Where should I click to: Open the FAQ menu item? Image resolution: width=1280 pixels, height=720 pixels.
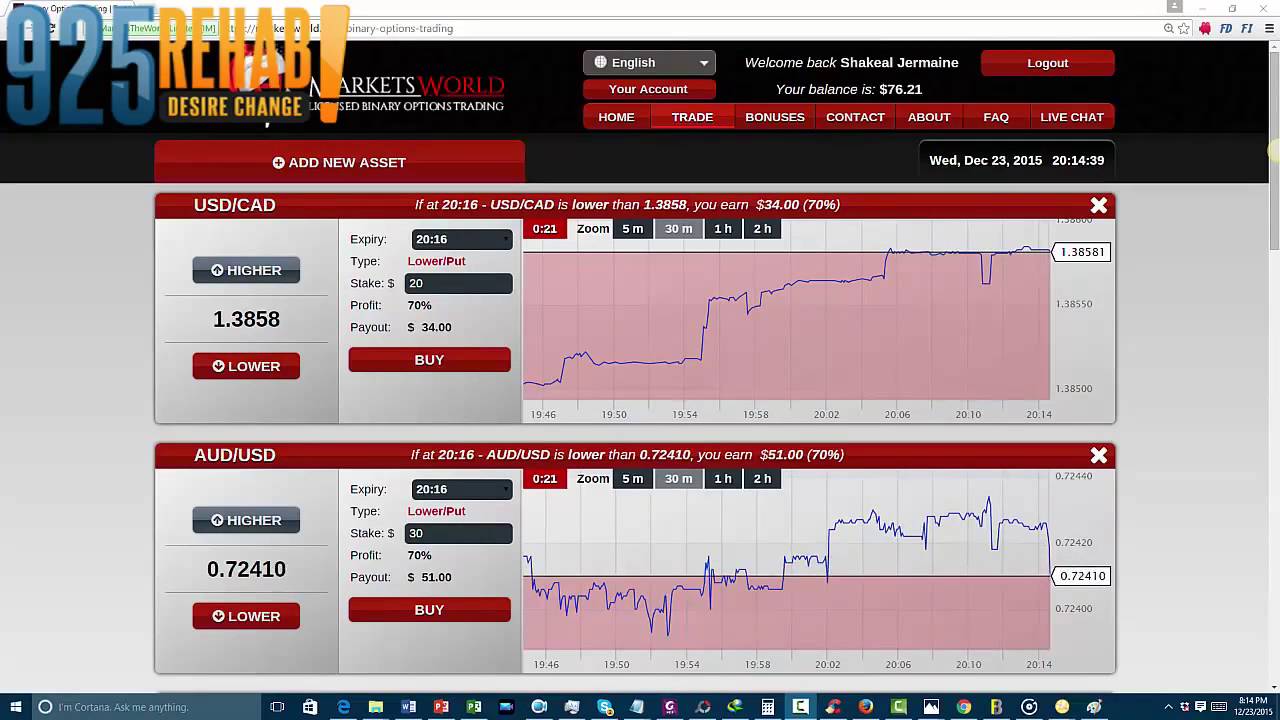coord(996,117)
